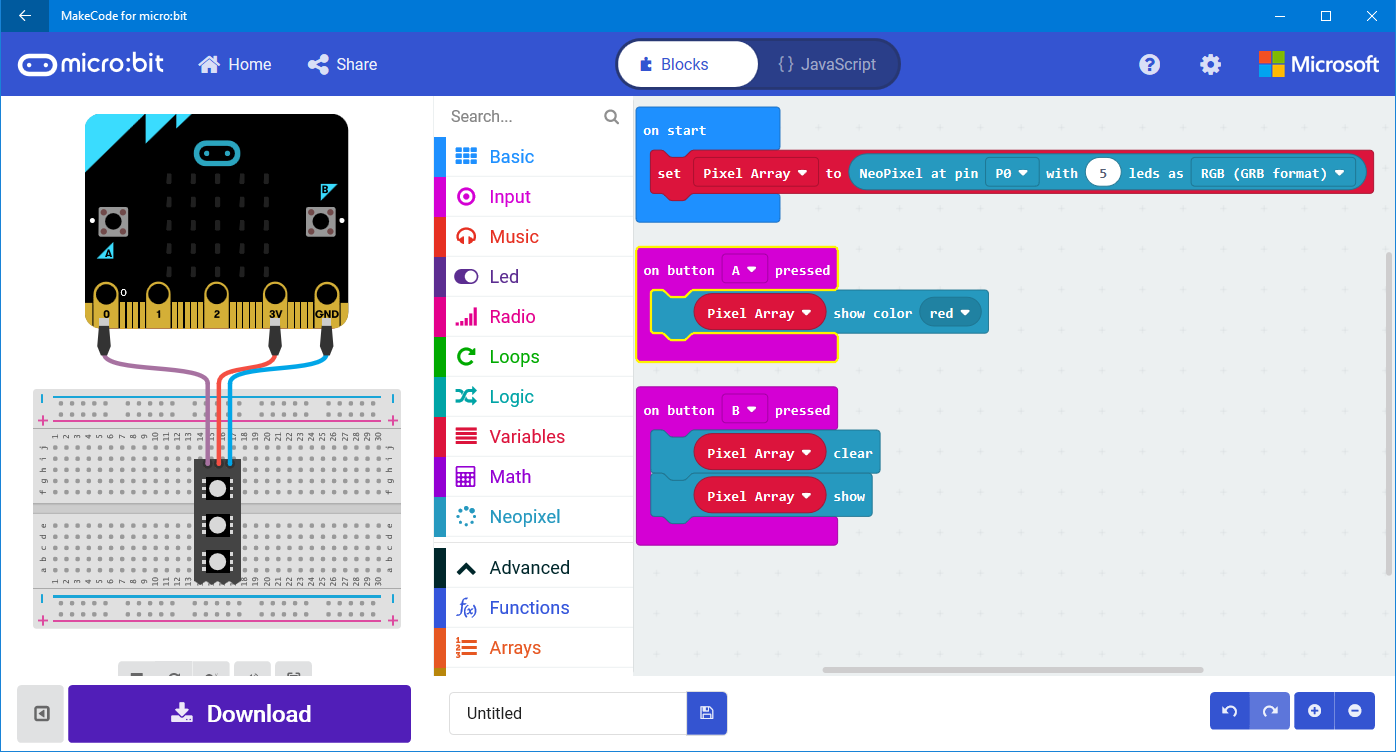Click the Share button

tap(343, 64)
